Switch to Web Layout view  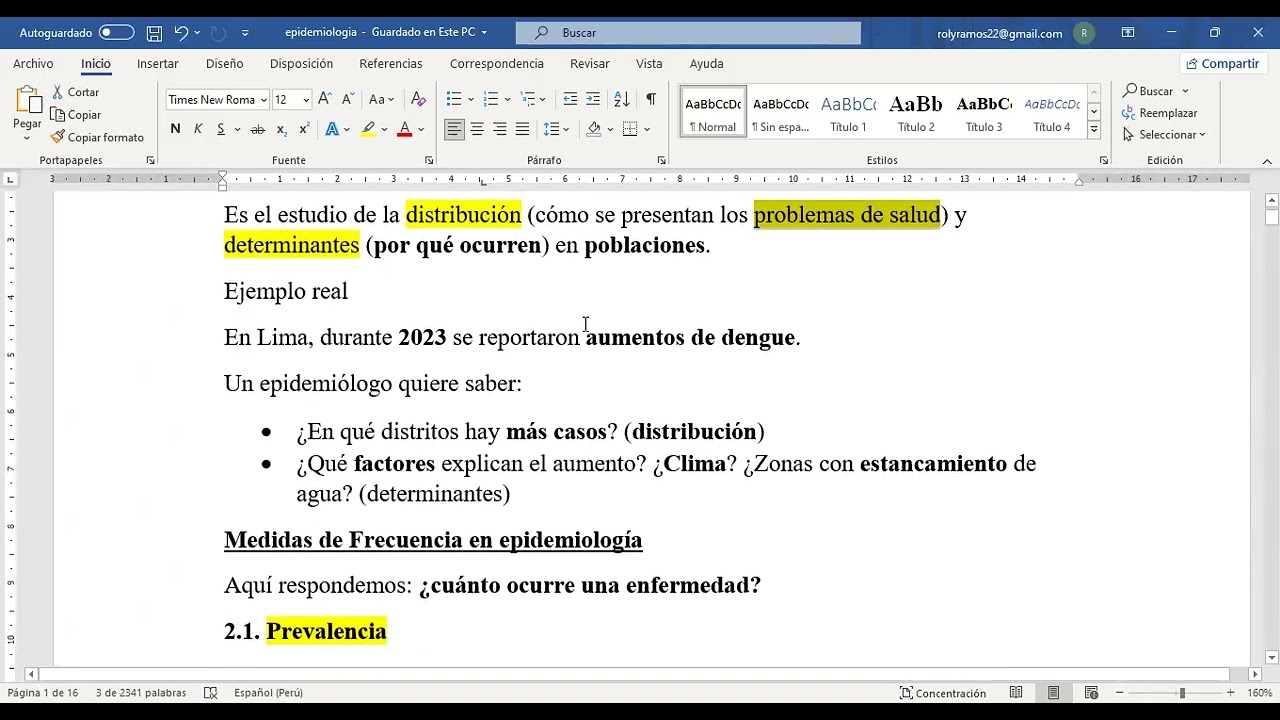[1091, 692]
